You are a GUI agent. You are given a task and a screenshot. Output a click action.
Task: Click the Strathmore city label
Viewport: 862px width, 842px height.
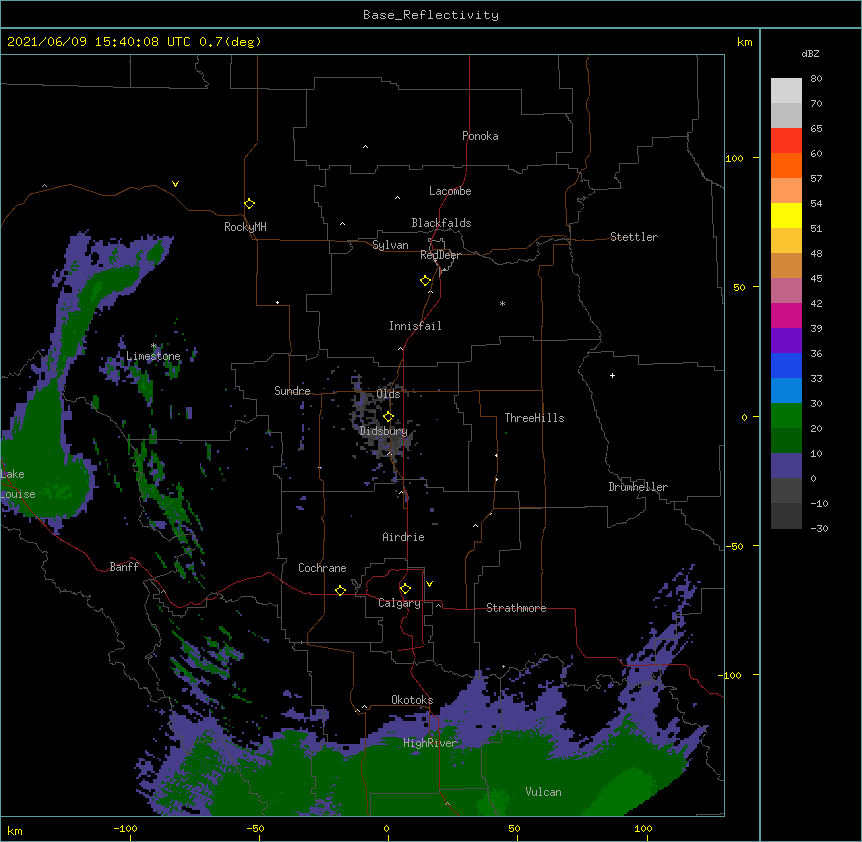pyautogui.click(x=516, y=608)
